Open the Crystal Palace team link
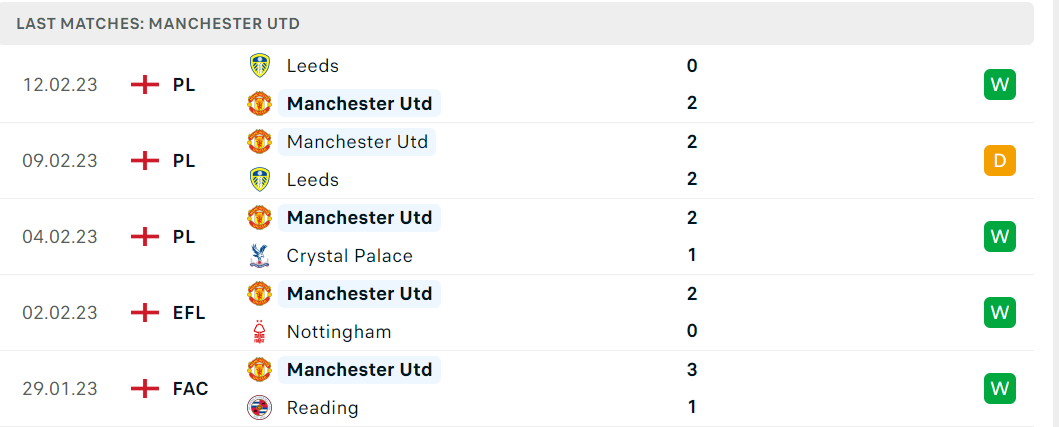This screenshot has width=1059, height=427. click(x=349, y=256)
